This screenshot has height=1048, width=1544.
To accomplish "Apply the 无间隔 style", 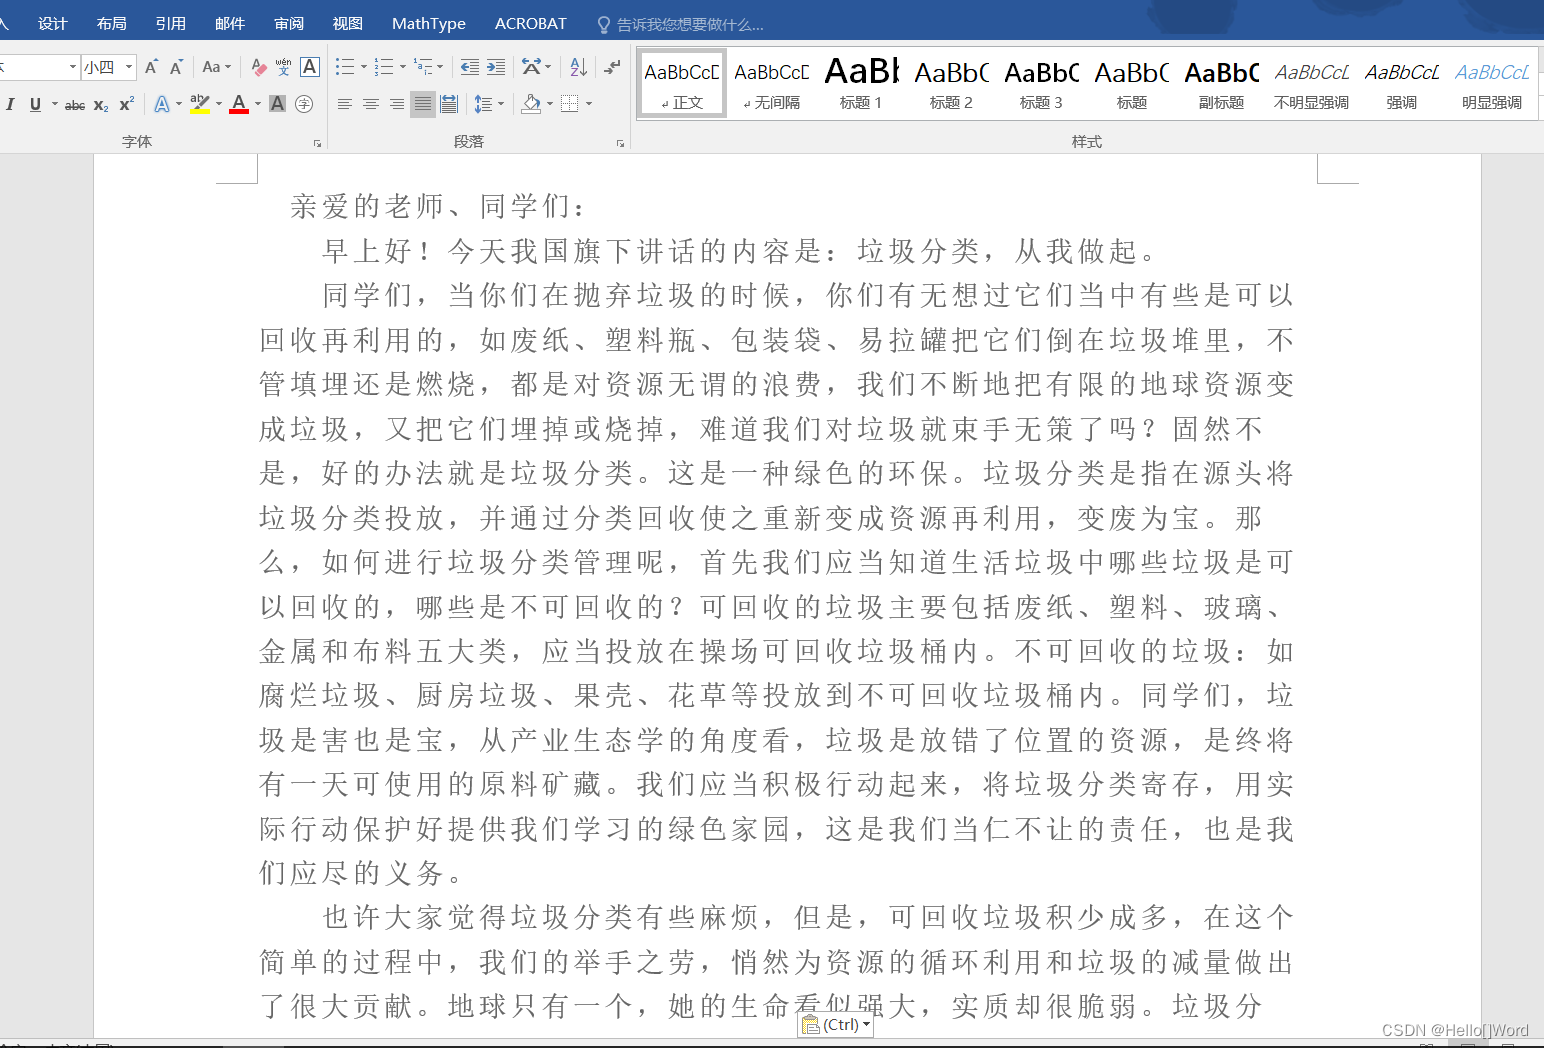I will pyautogui.click(x=772, y=84).
